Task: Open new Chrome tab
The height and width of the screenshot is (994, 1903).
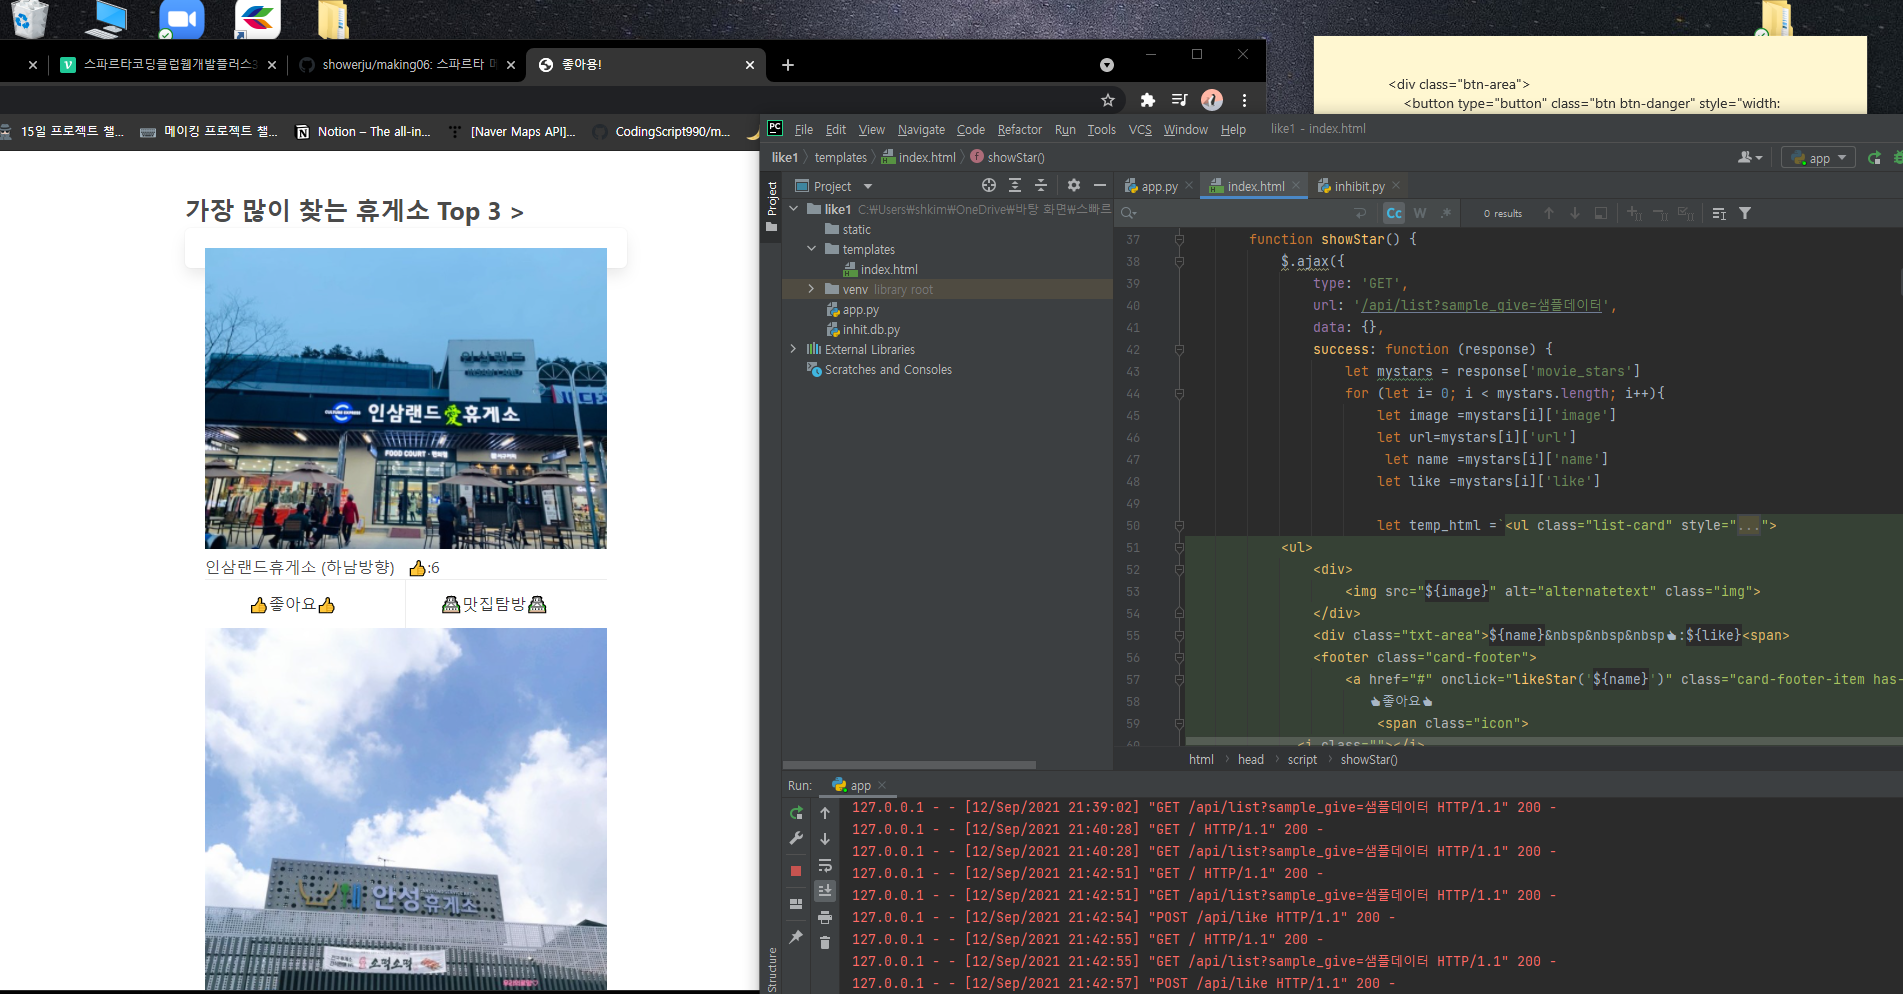Action: (788, 65)
